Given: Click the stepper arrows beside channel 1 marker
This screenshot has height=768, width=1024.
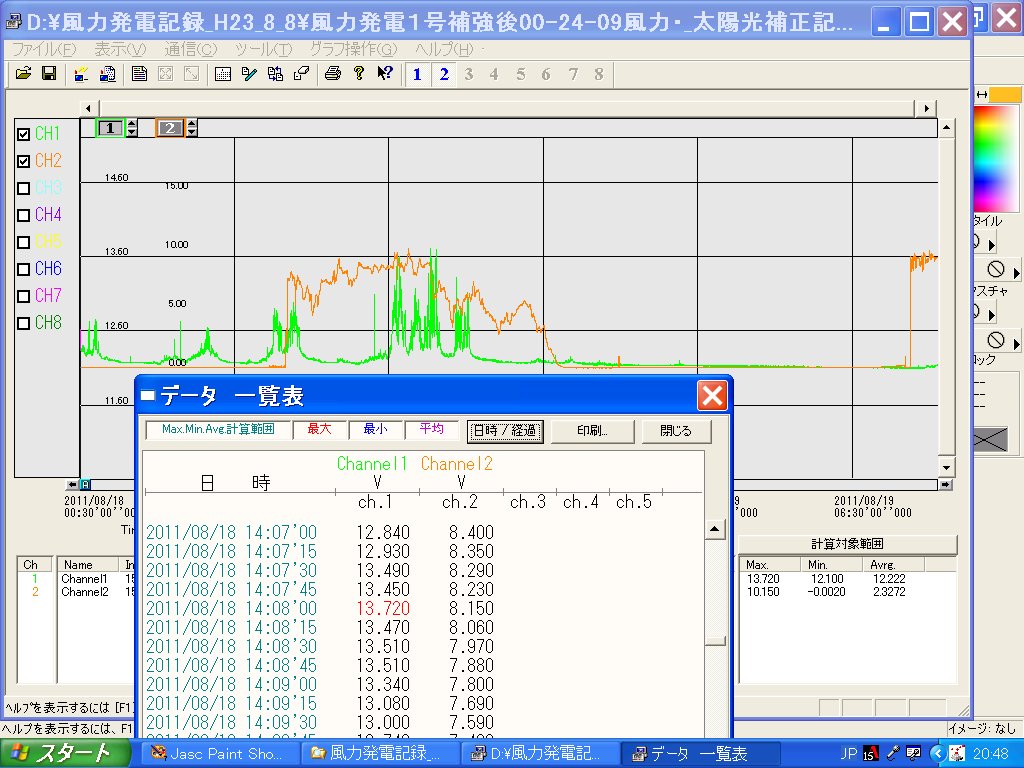Looking at the screenshot, I should click(131, 128).
